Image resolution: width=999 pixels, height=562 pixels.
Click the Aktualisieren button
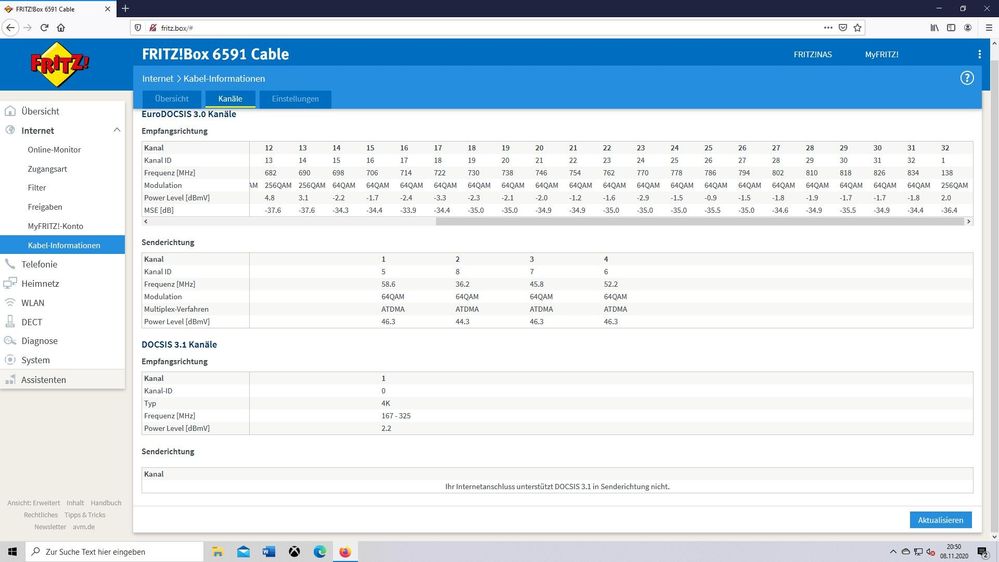tap(940, 520)
